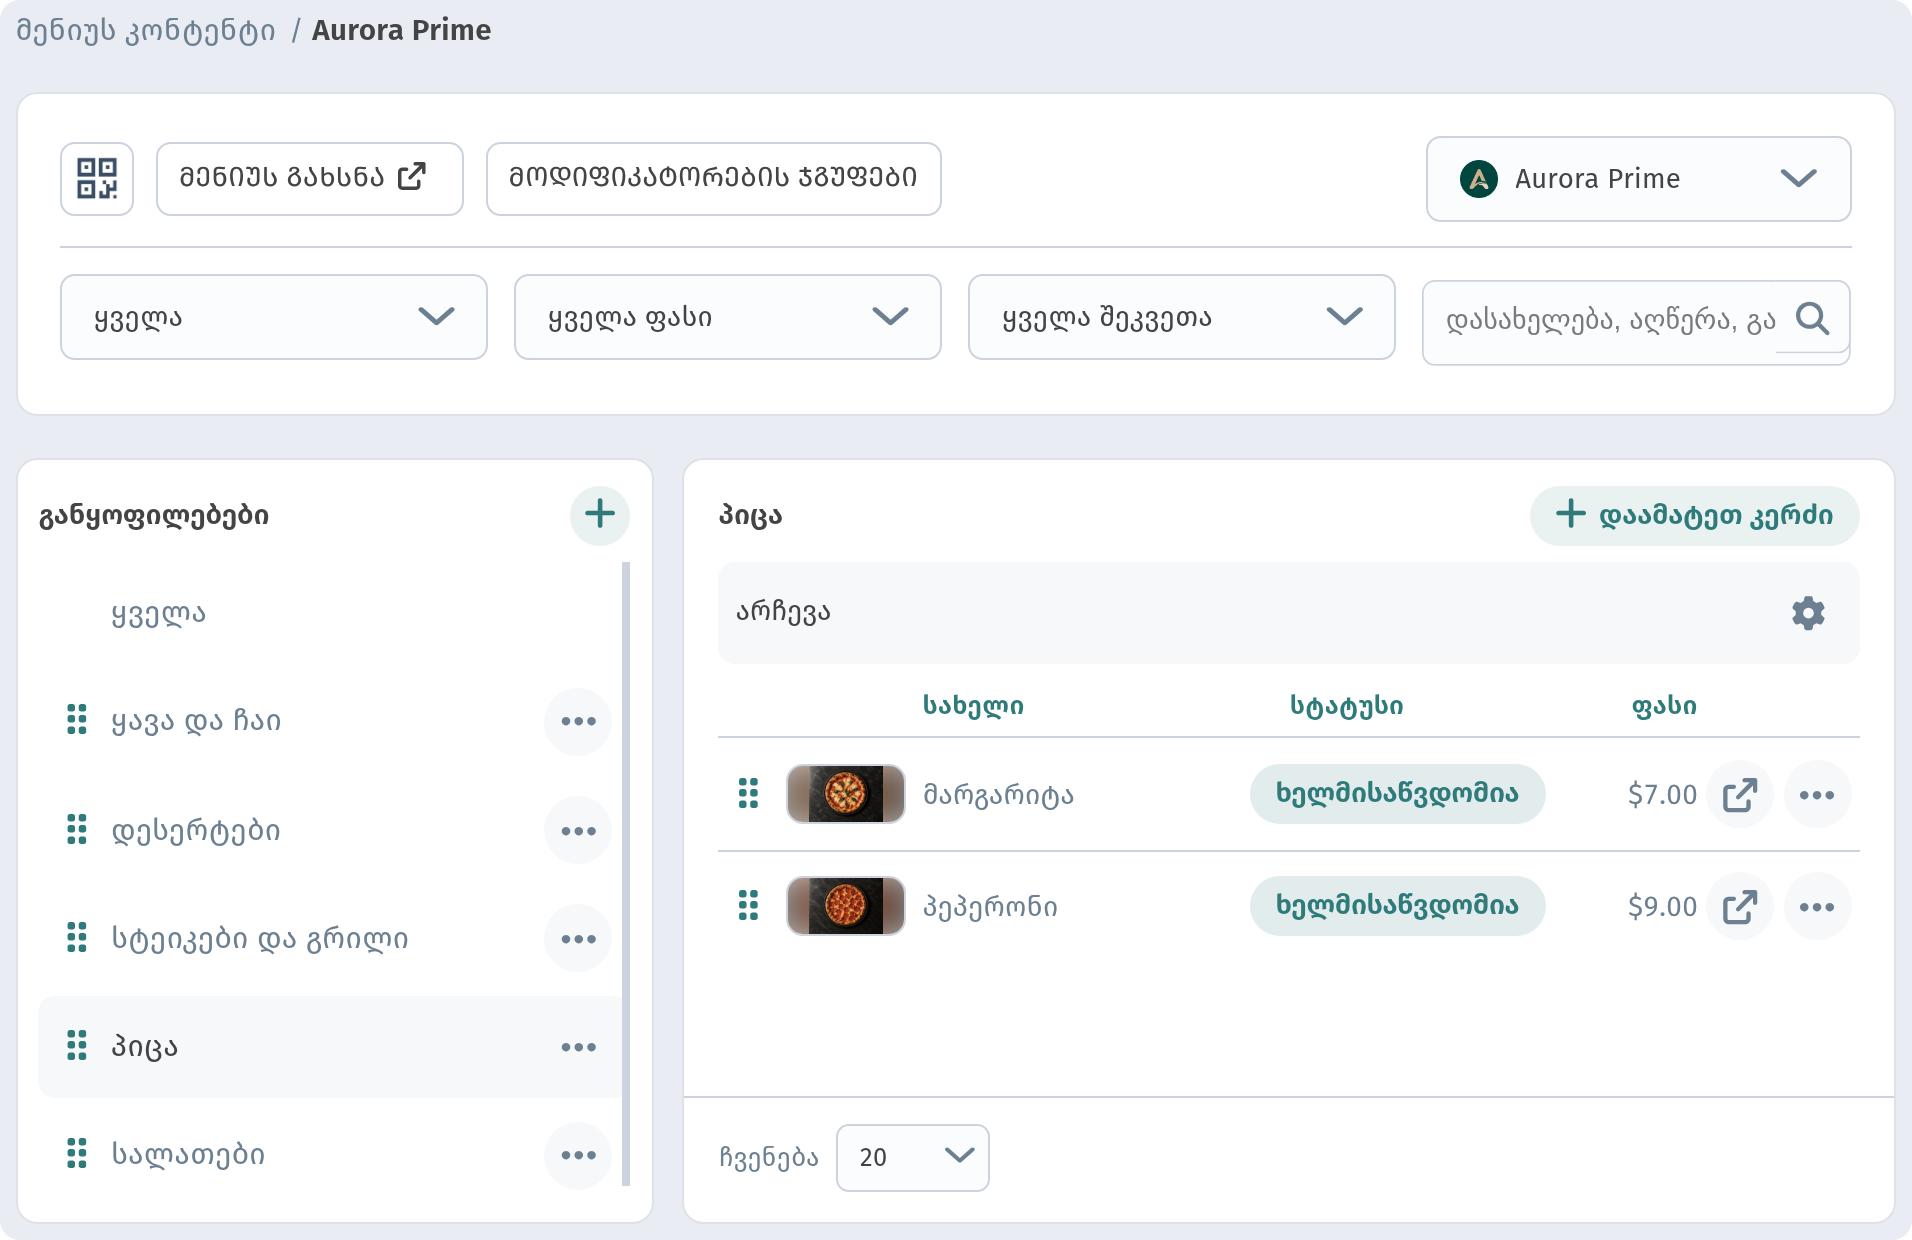Image resolution: width=1912 pixels, height=1240 pixels.
Task: Open options menu for დესერტები
Action: pyautogui.click(x=578, y=831)
